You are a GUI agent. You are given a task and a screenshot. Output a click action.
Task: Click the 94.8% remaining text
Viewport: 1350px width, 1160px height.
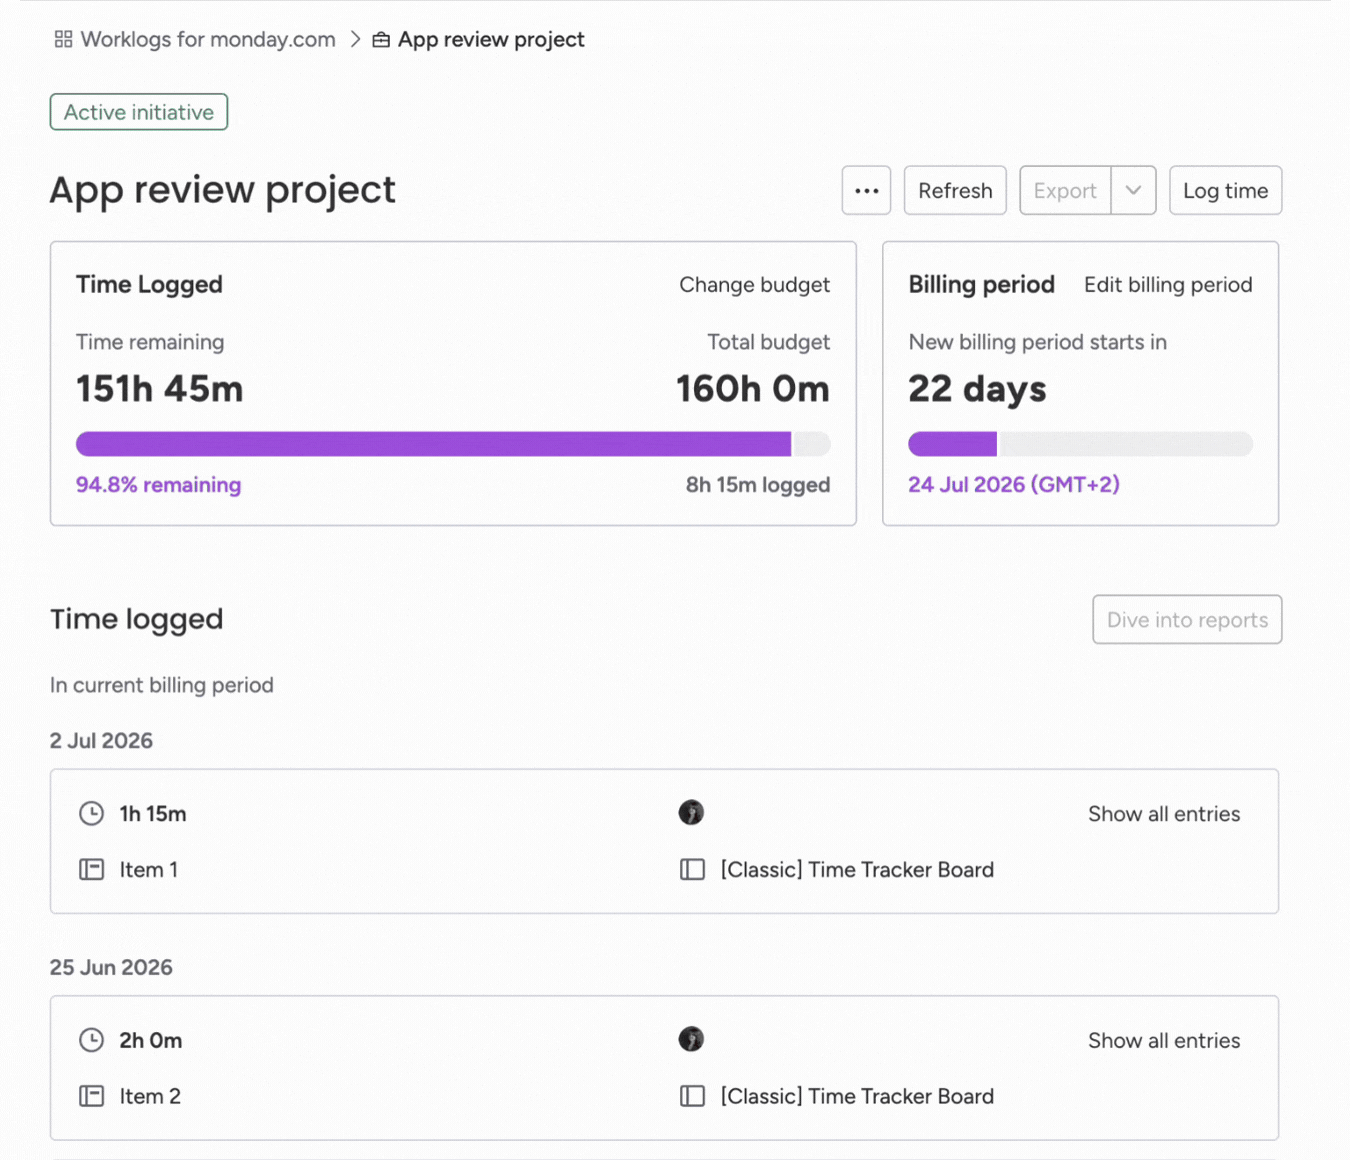pyautogui.click(x=158, y=485)
